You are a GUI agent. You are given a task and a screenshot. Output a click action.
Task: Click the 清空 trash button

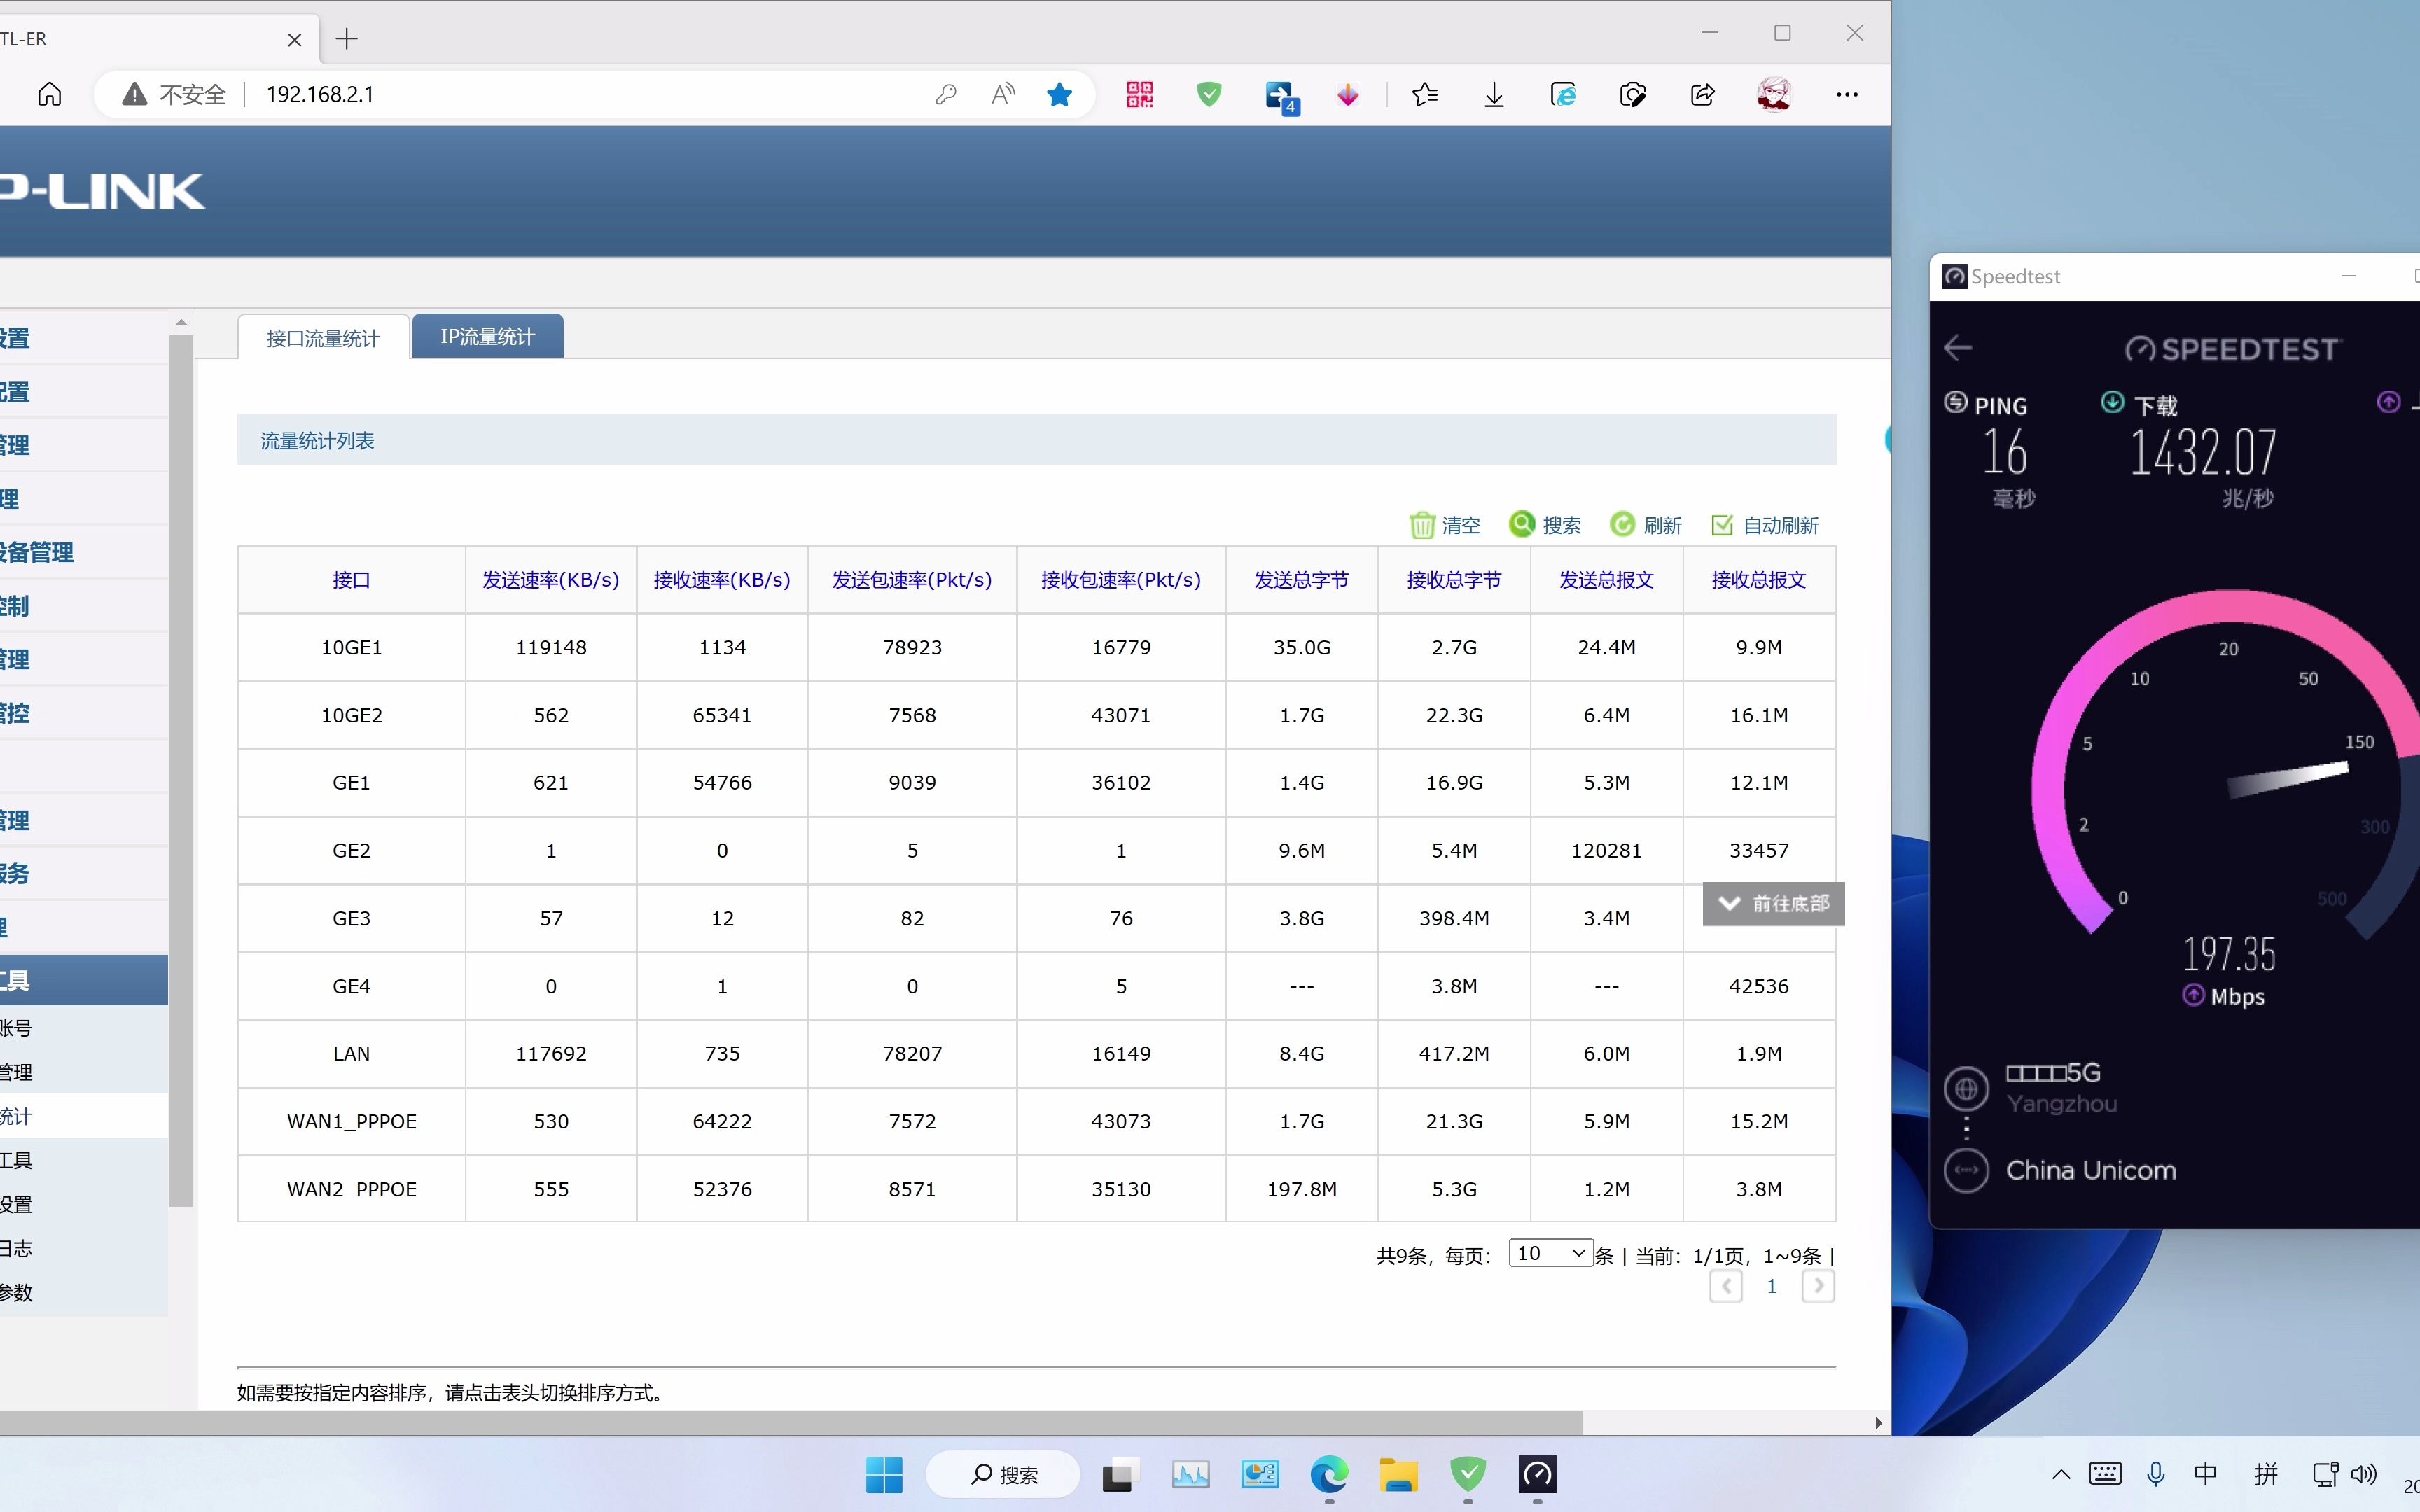click(1444, 525)
